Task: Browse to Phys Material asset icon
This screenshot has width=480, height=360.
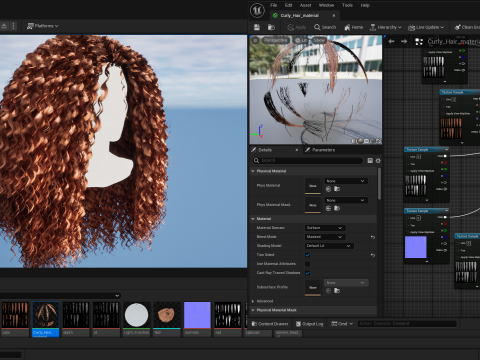Action: tap(337, 189)
